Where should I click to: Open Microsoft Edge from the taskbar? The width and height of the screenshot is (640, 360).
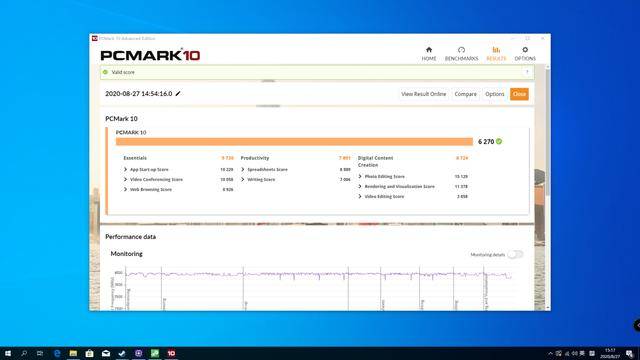click(57, 353)
